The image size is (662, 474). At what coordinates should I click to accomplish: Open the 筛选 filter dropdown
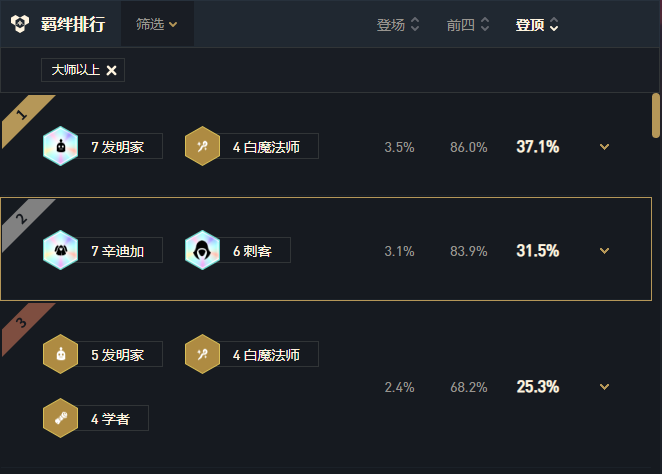157,24
